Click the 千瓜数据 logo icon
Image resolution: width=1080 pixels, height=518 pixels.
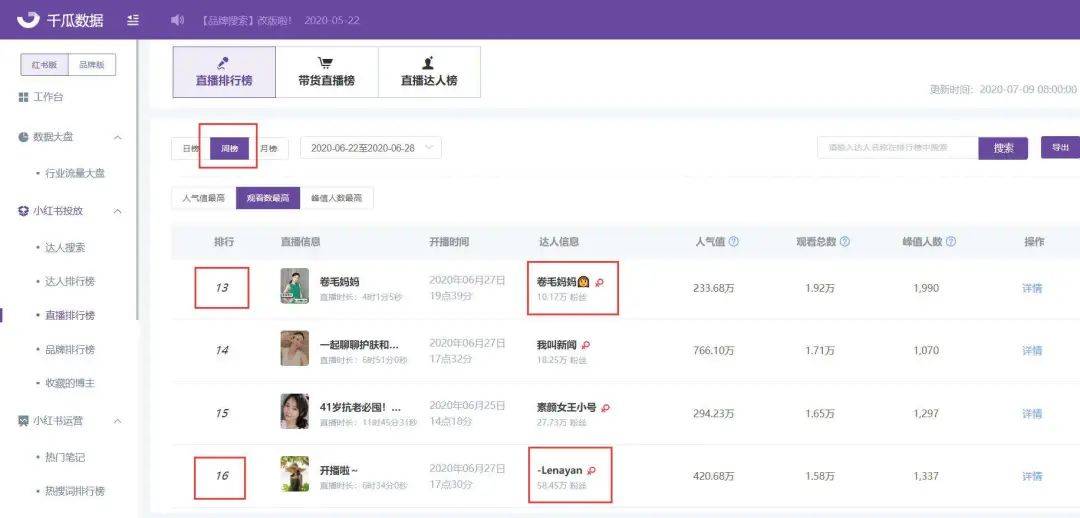[28, 19]
